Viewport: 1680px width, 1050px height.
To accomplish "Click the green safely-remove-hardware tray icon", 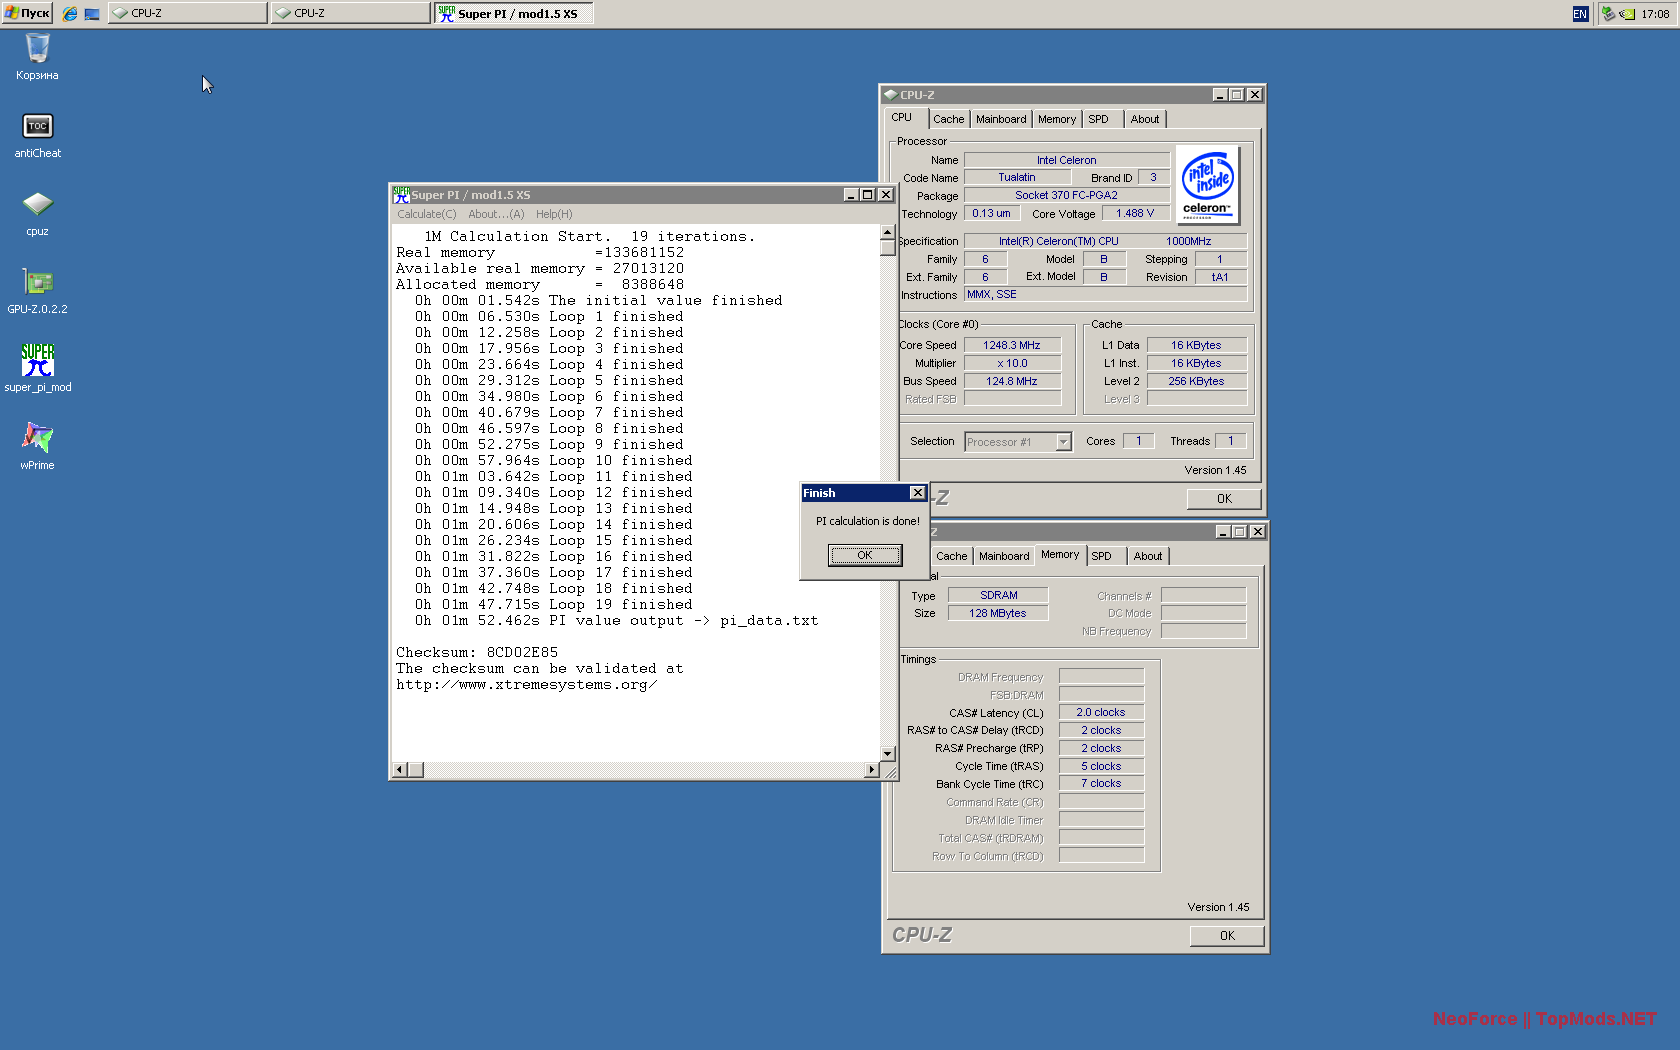I will 1608,13.
